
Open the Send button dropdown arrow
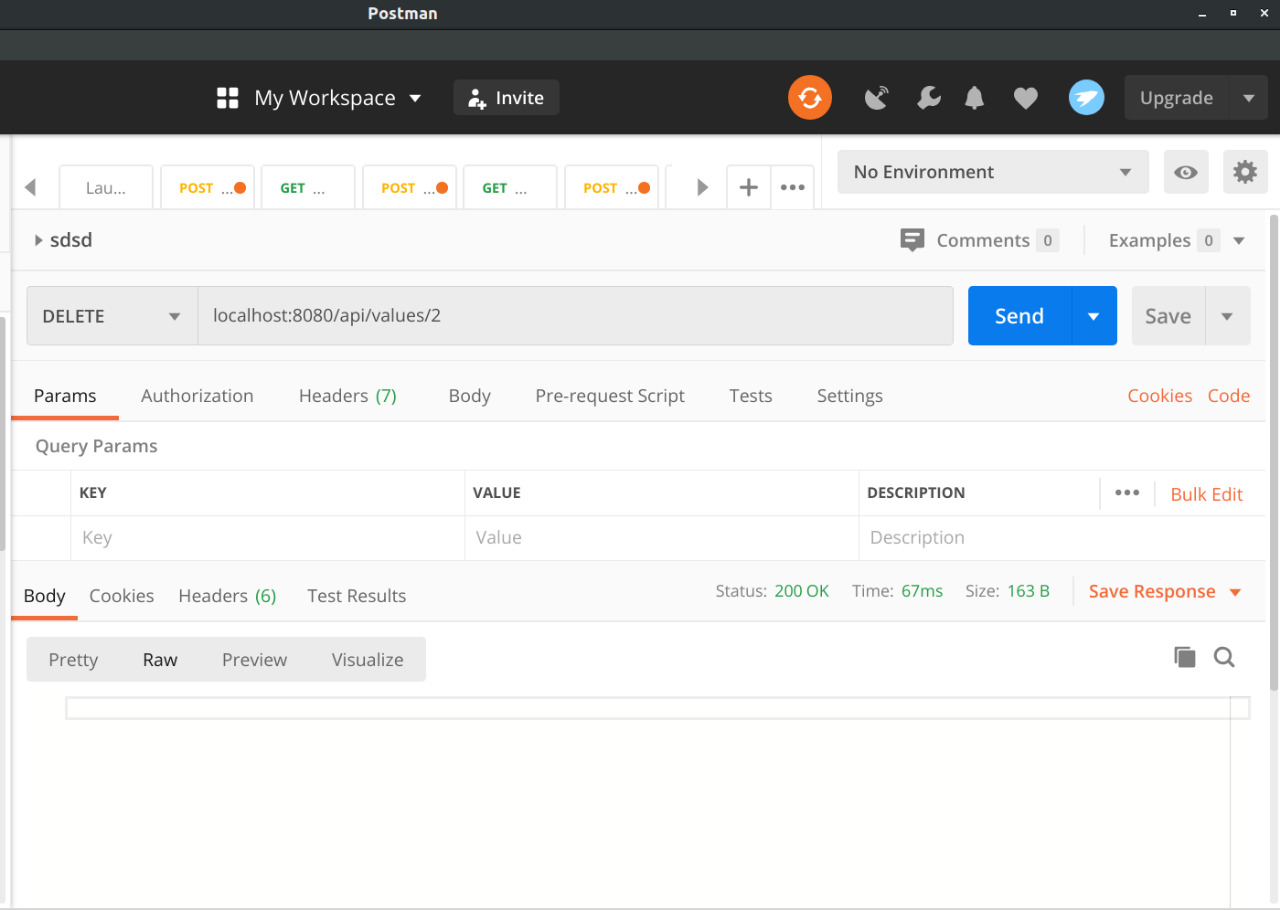tap(1094, 316)
